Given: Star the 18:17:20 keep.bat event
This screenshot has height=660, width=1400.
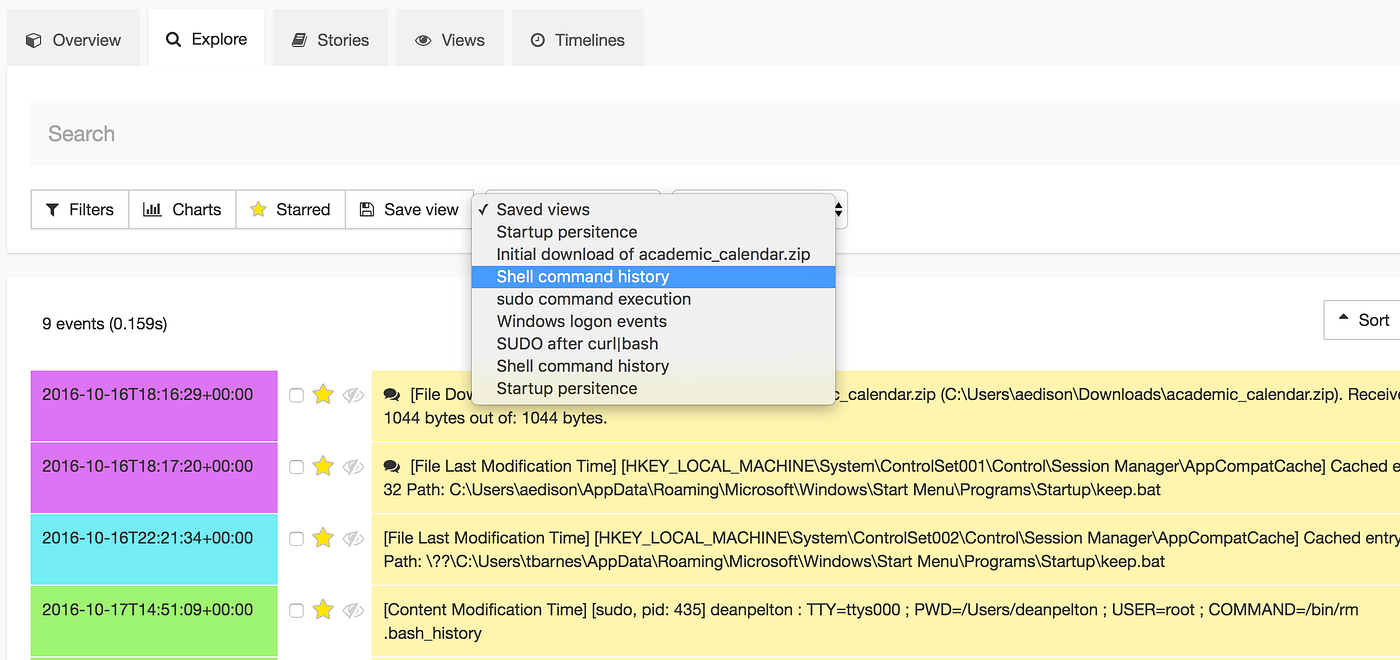Looking at the screenshot, I should pyautogui.click(x=322, y=466).
